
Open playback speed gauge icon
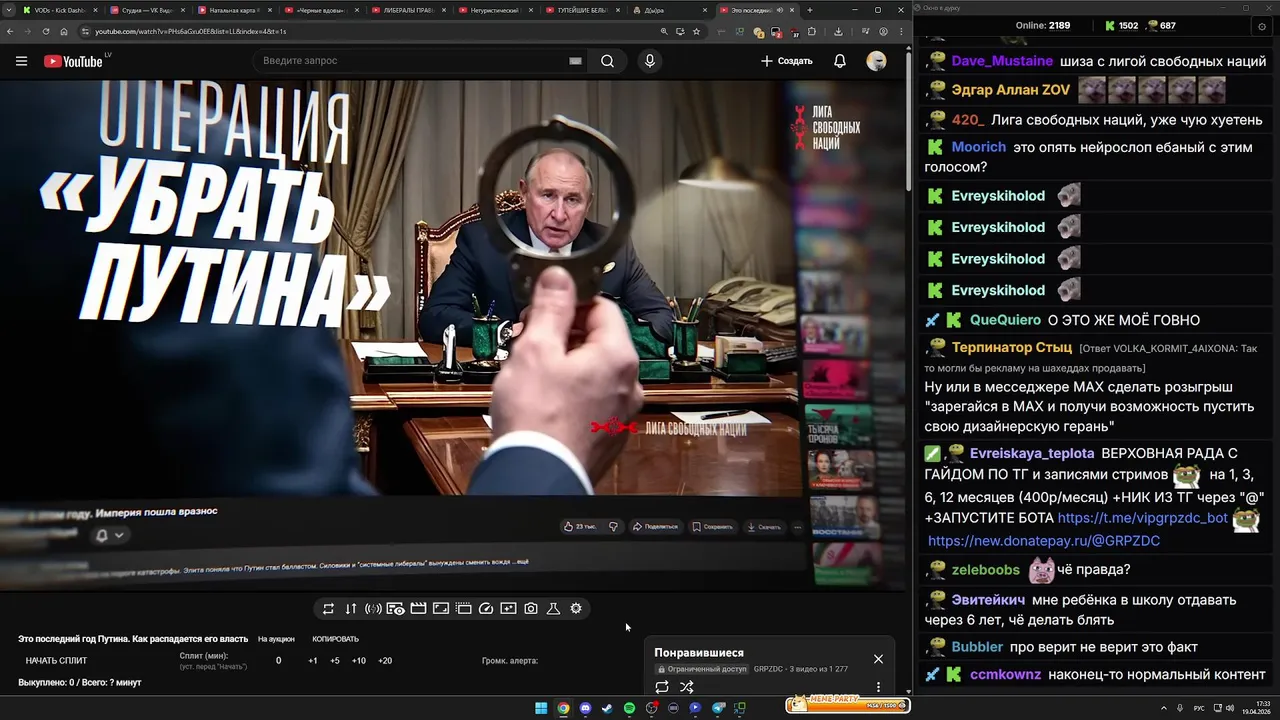coord(486,608)
